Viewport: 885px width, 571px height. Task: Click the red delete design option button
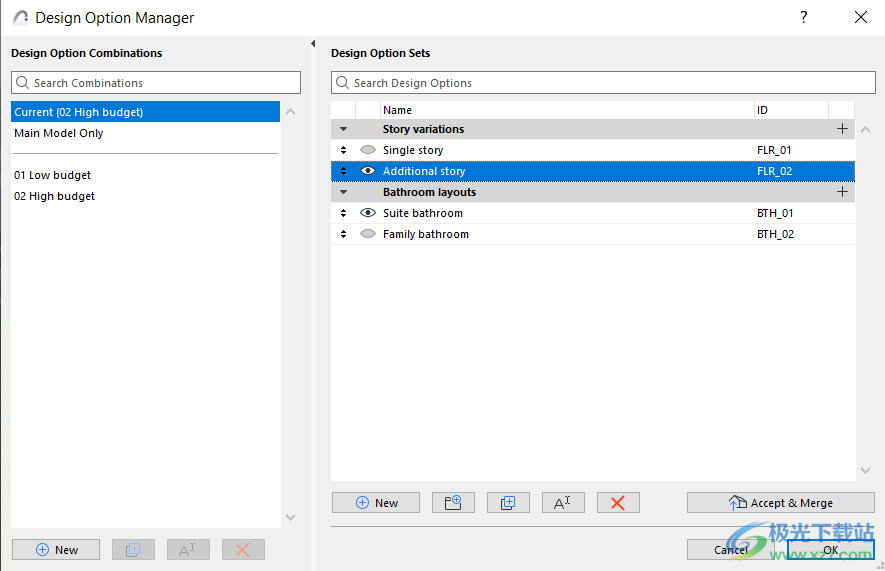pos(618,503)
